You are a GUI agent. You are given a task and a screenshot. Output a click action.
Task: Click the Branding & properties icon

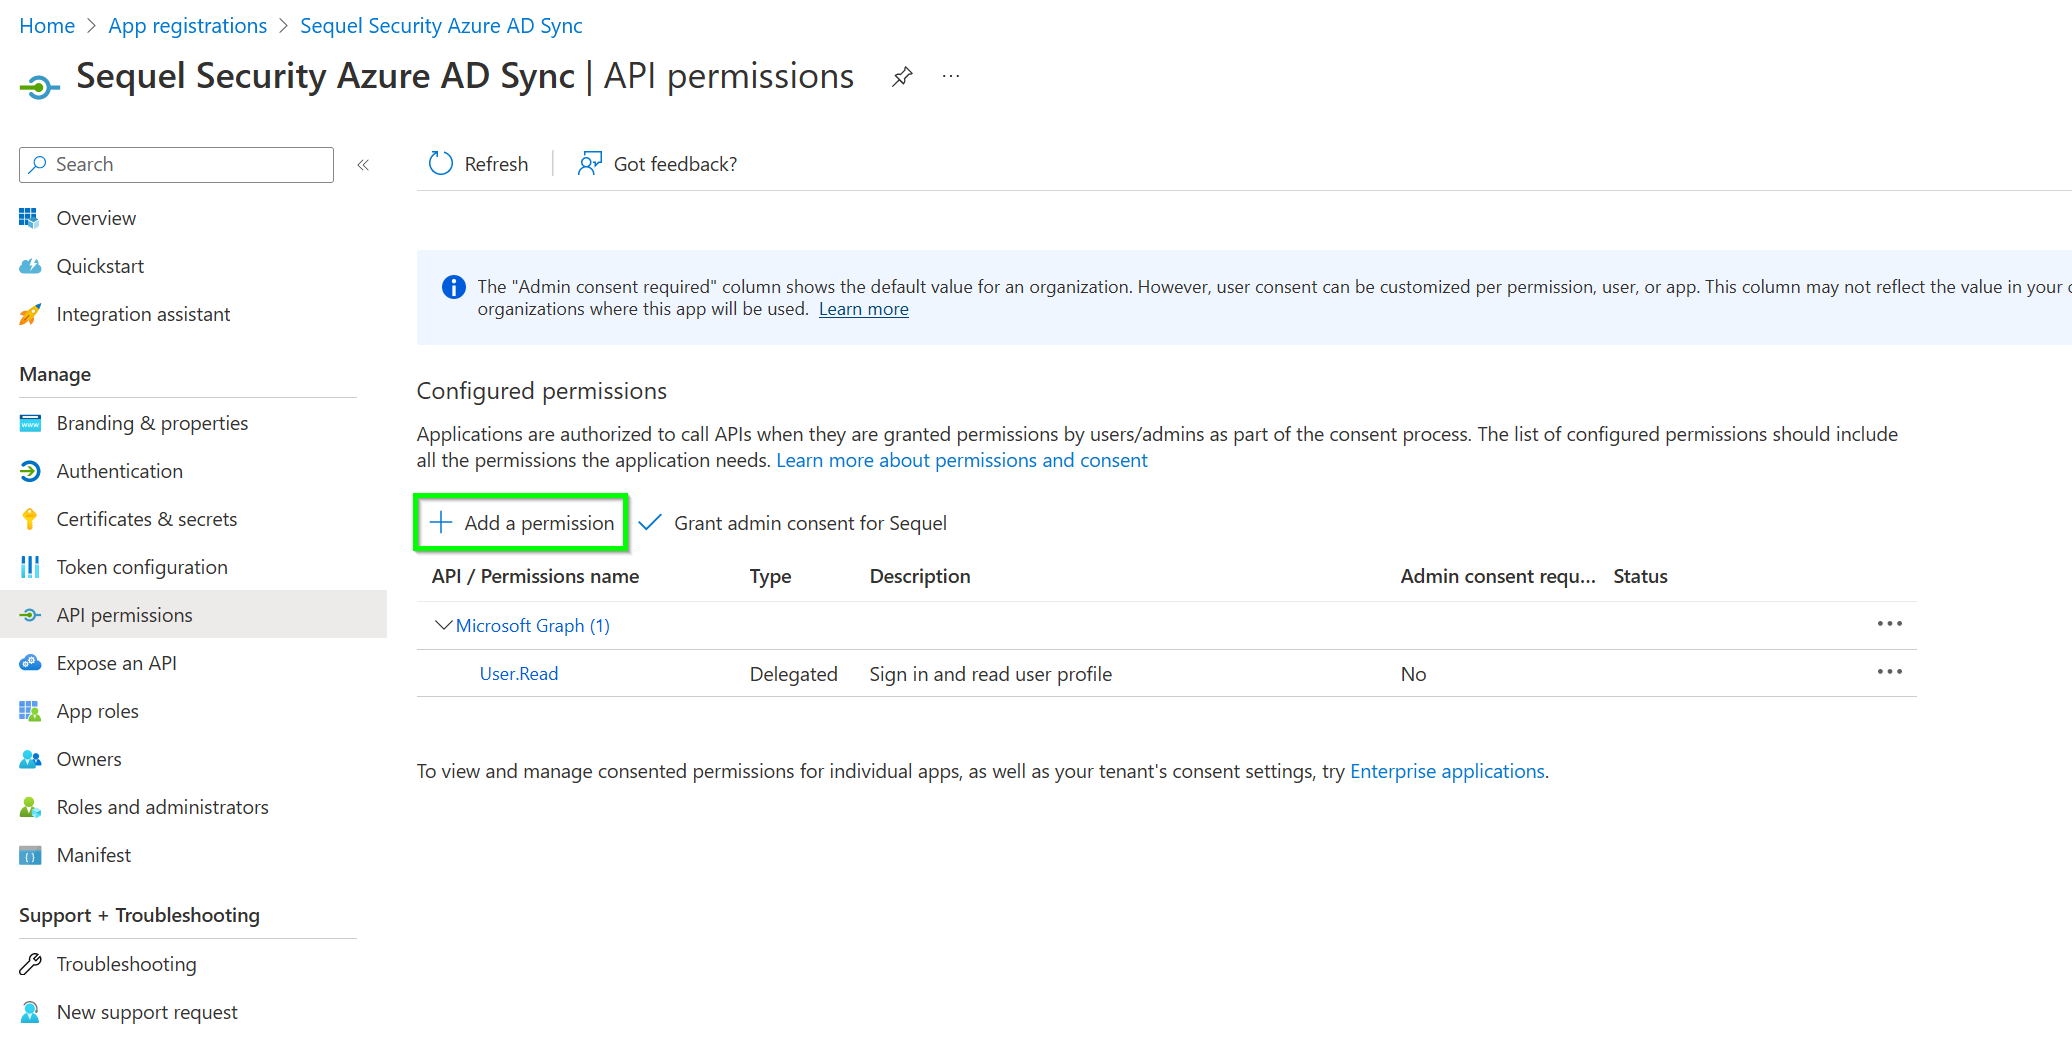[30, 423]
